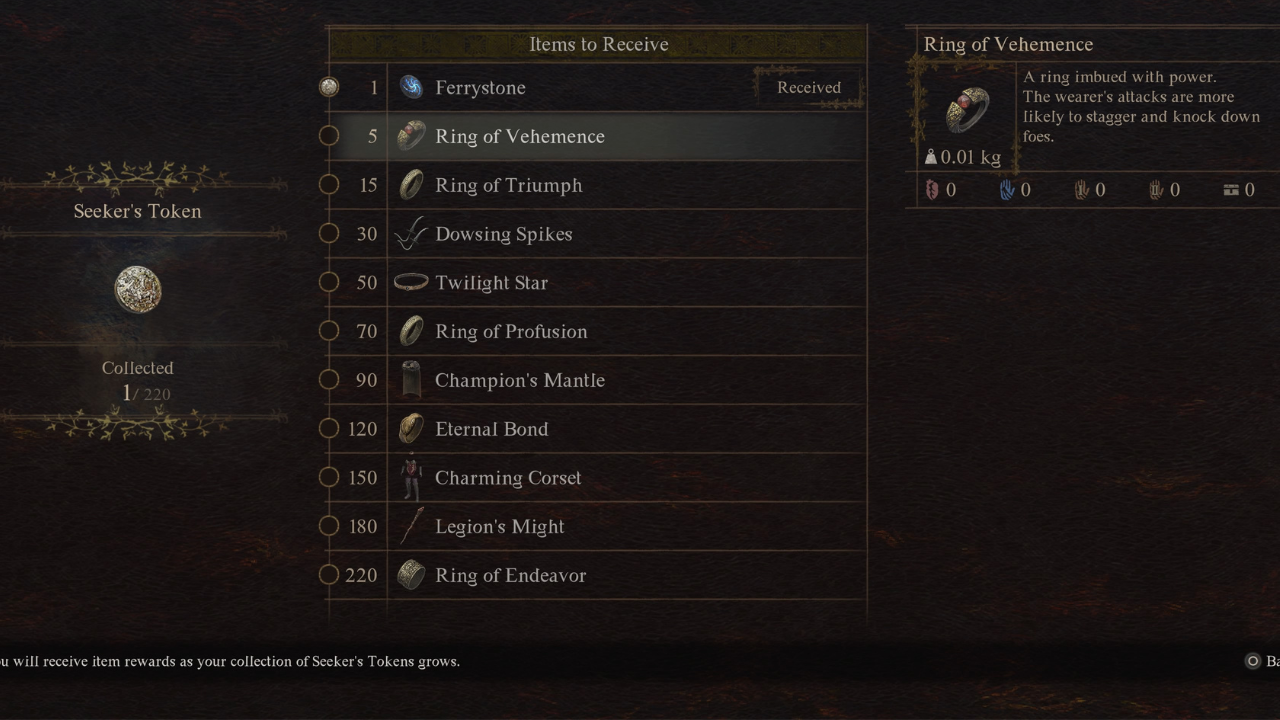Viewport: 1280px width, 720px height.
Task: Select the circle marker for 5 tokens
Action: point(329,136)
